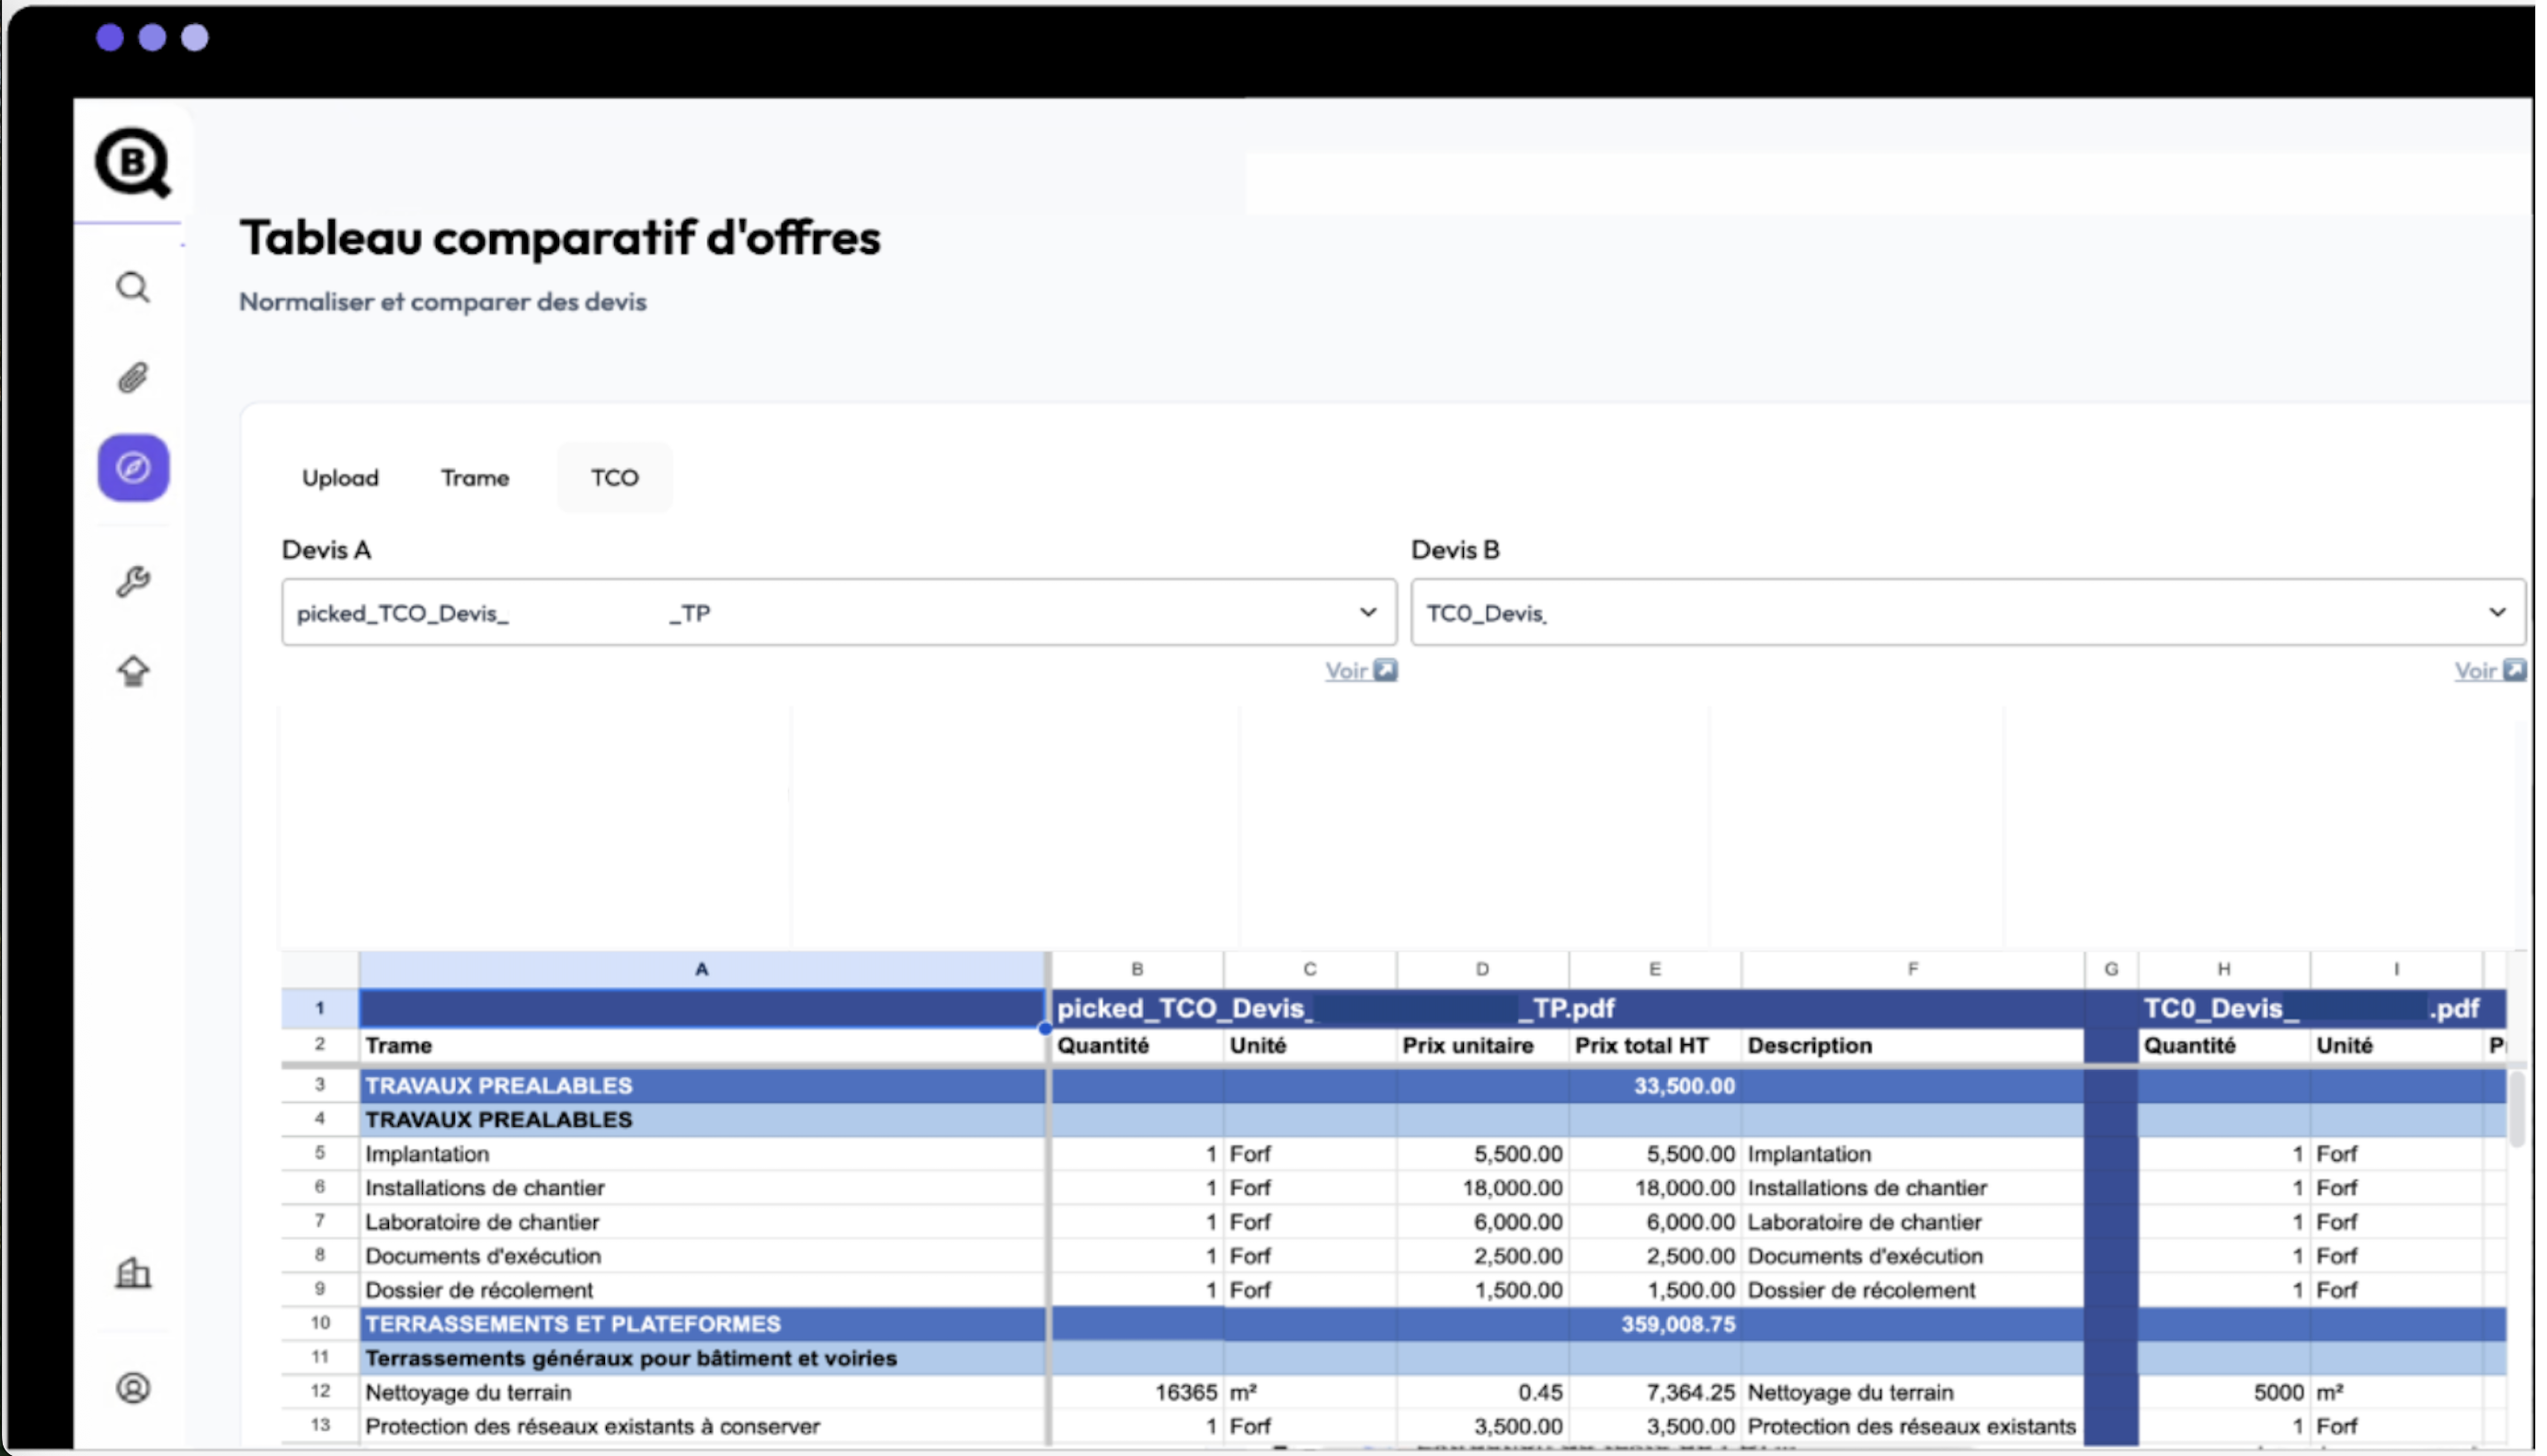
Task: Open the building icon in sidebar
Action: click(133, 1274)
